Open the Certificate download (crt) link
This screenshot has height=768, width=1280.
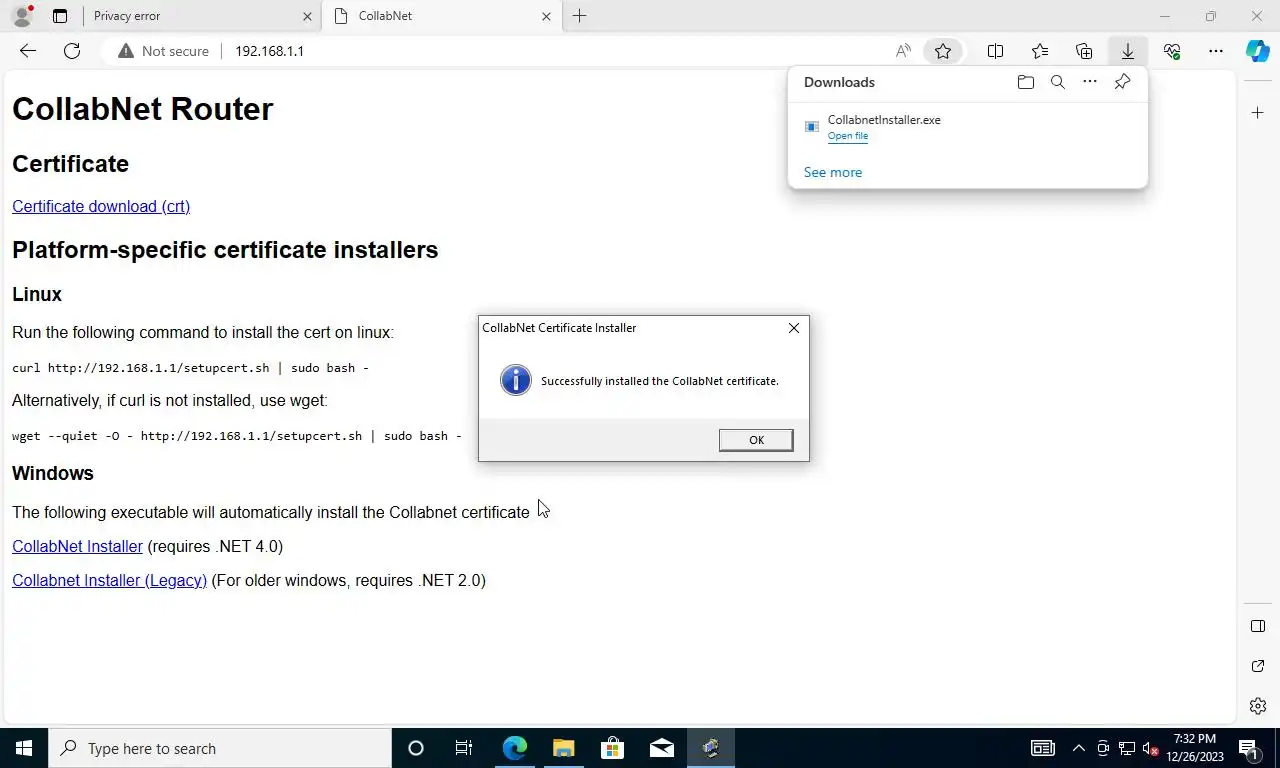click(x=101, y=206)
